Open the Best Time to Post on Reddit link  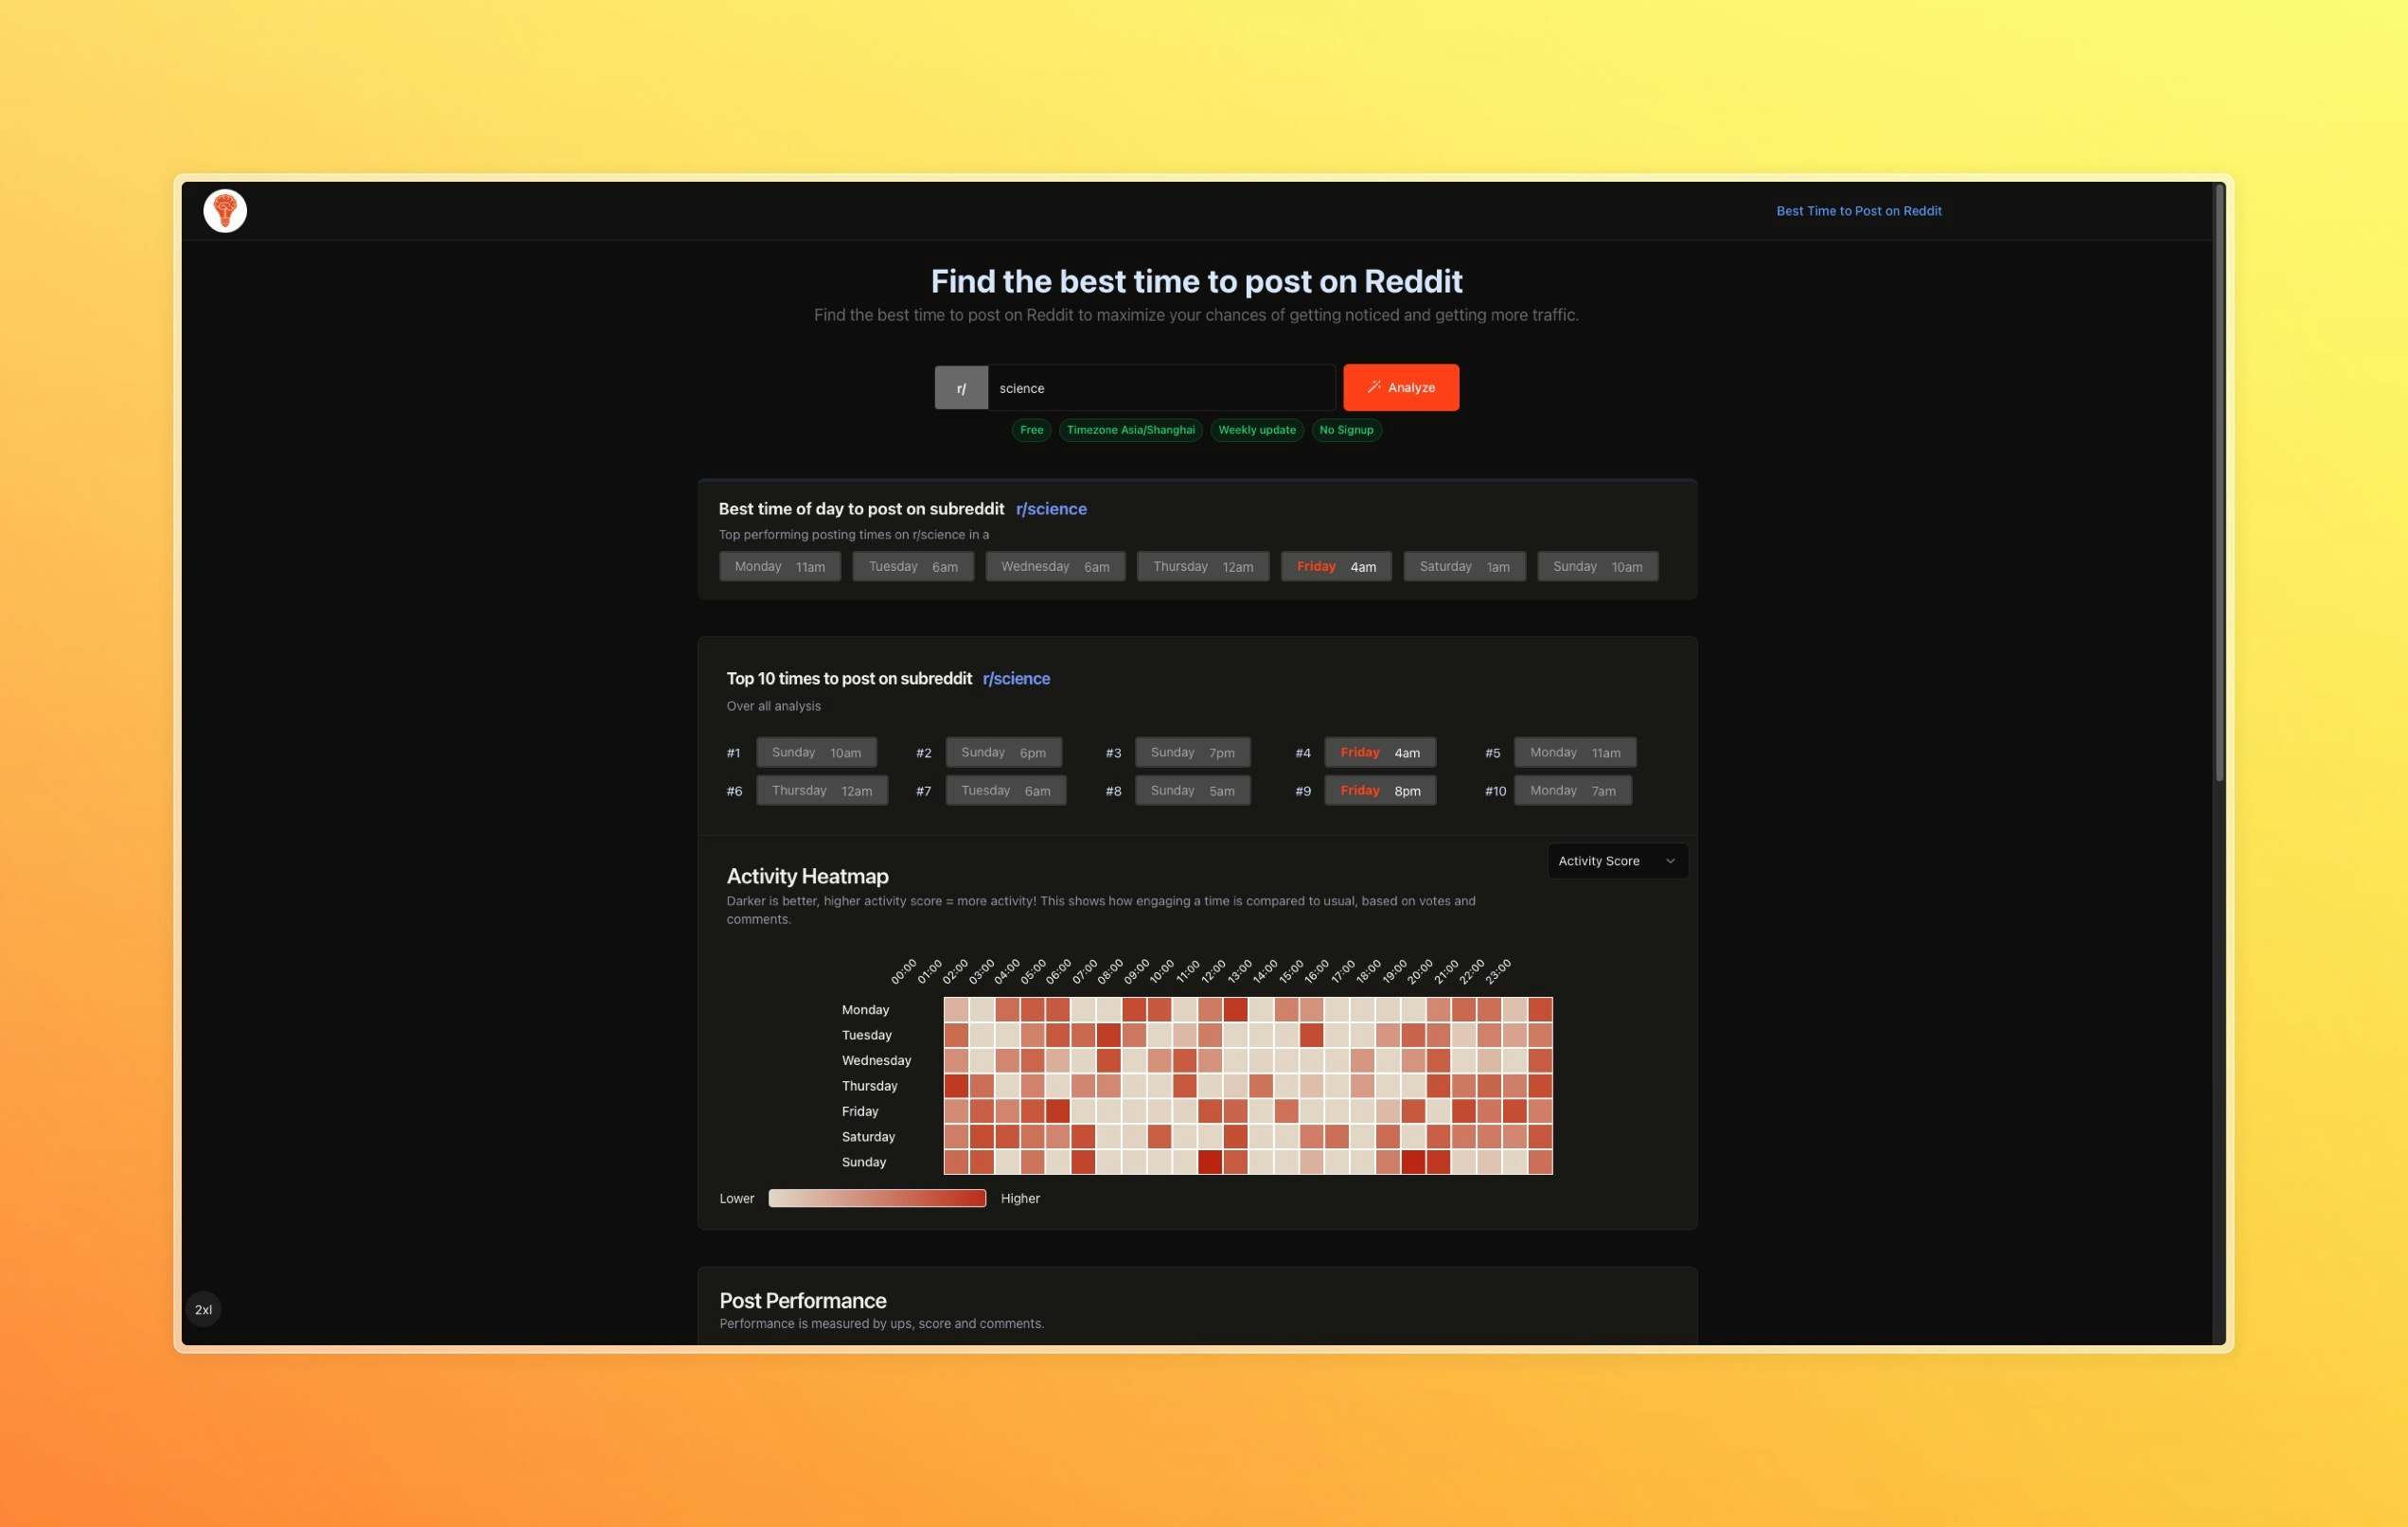click(x=1858, y=211)
